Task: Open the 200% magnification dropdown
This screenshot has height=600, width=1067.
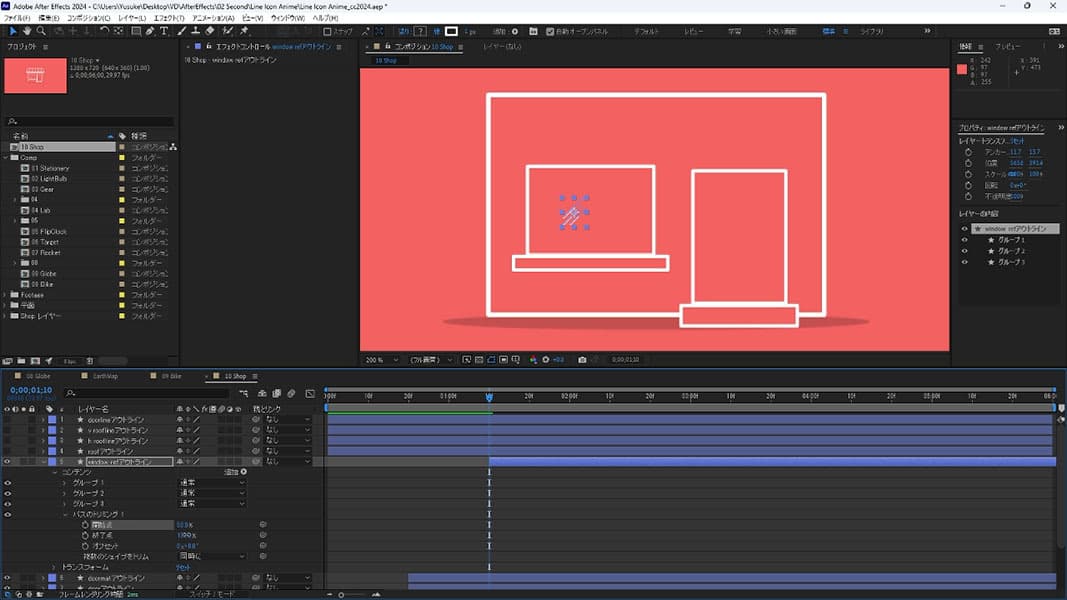Action: (x=381, y=359)
